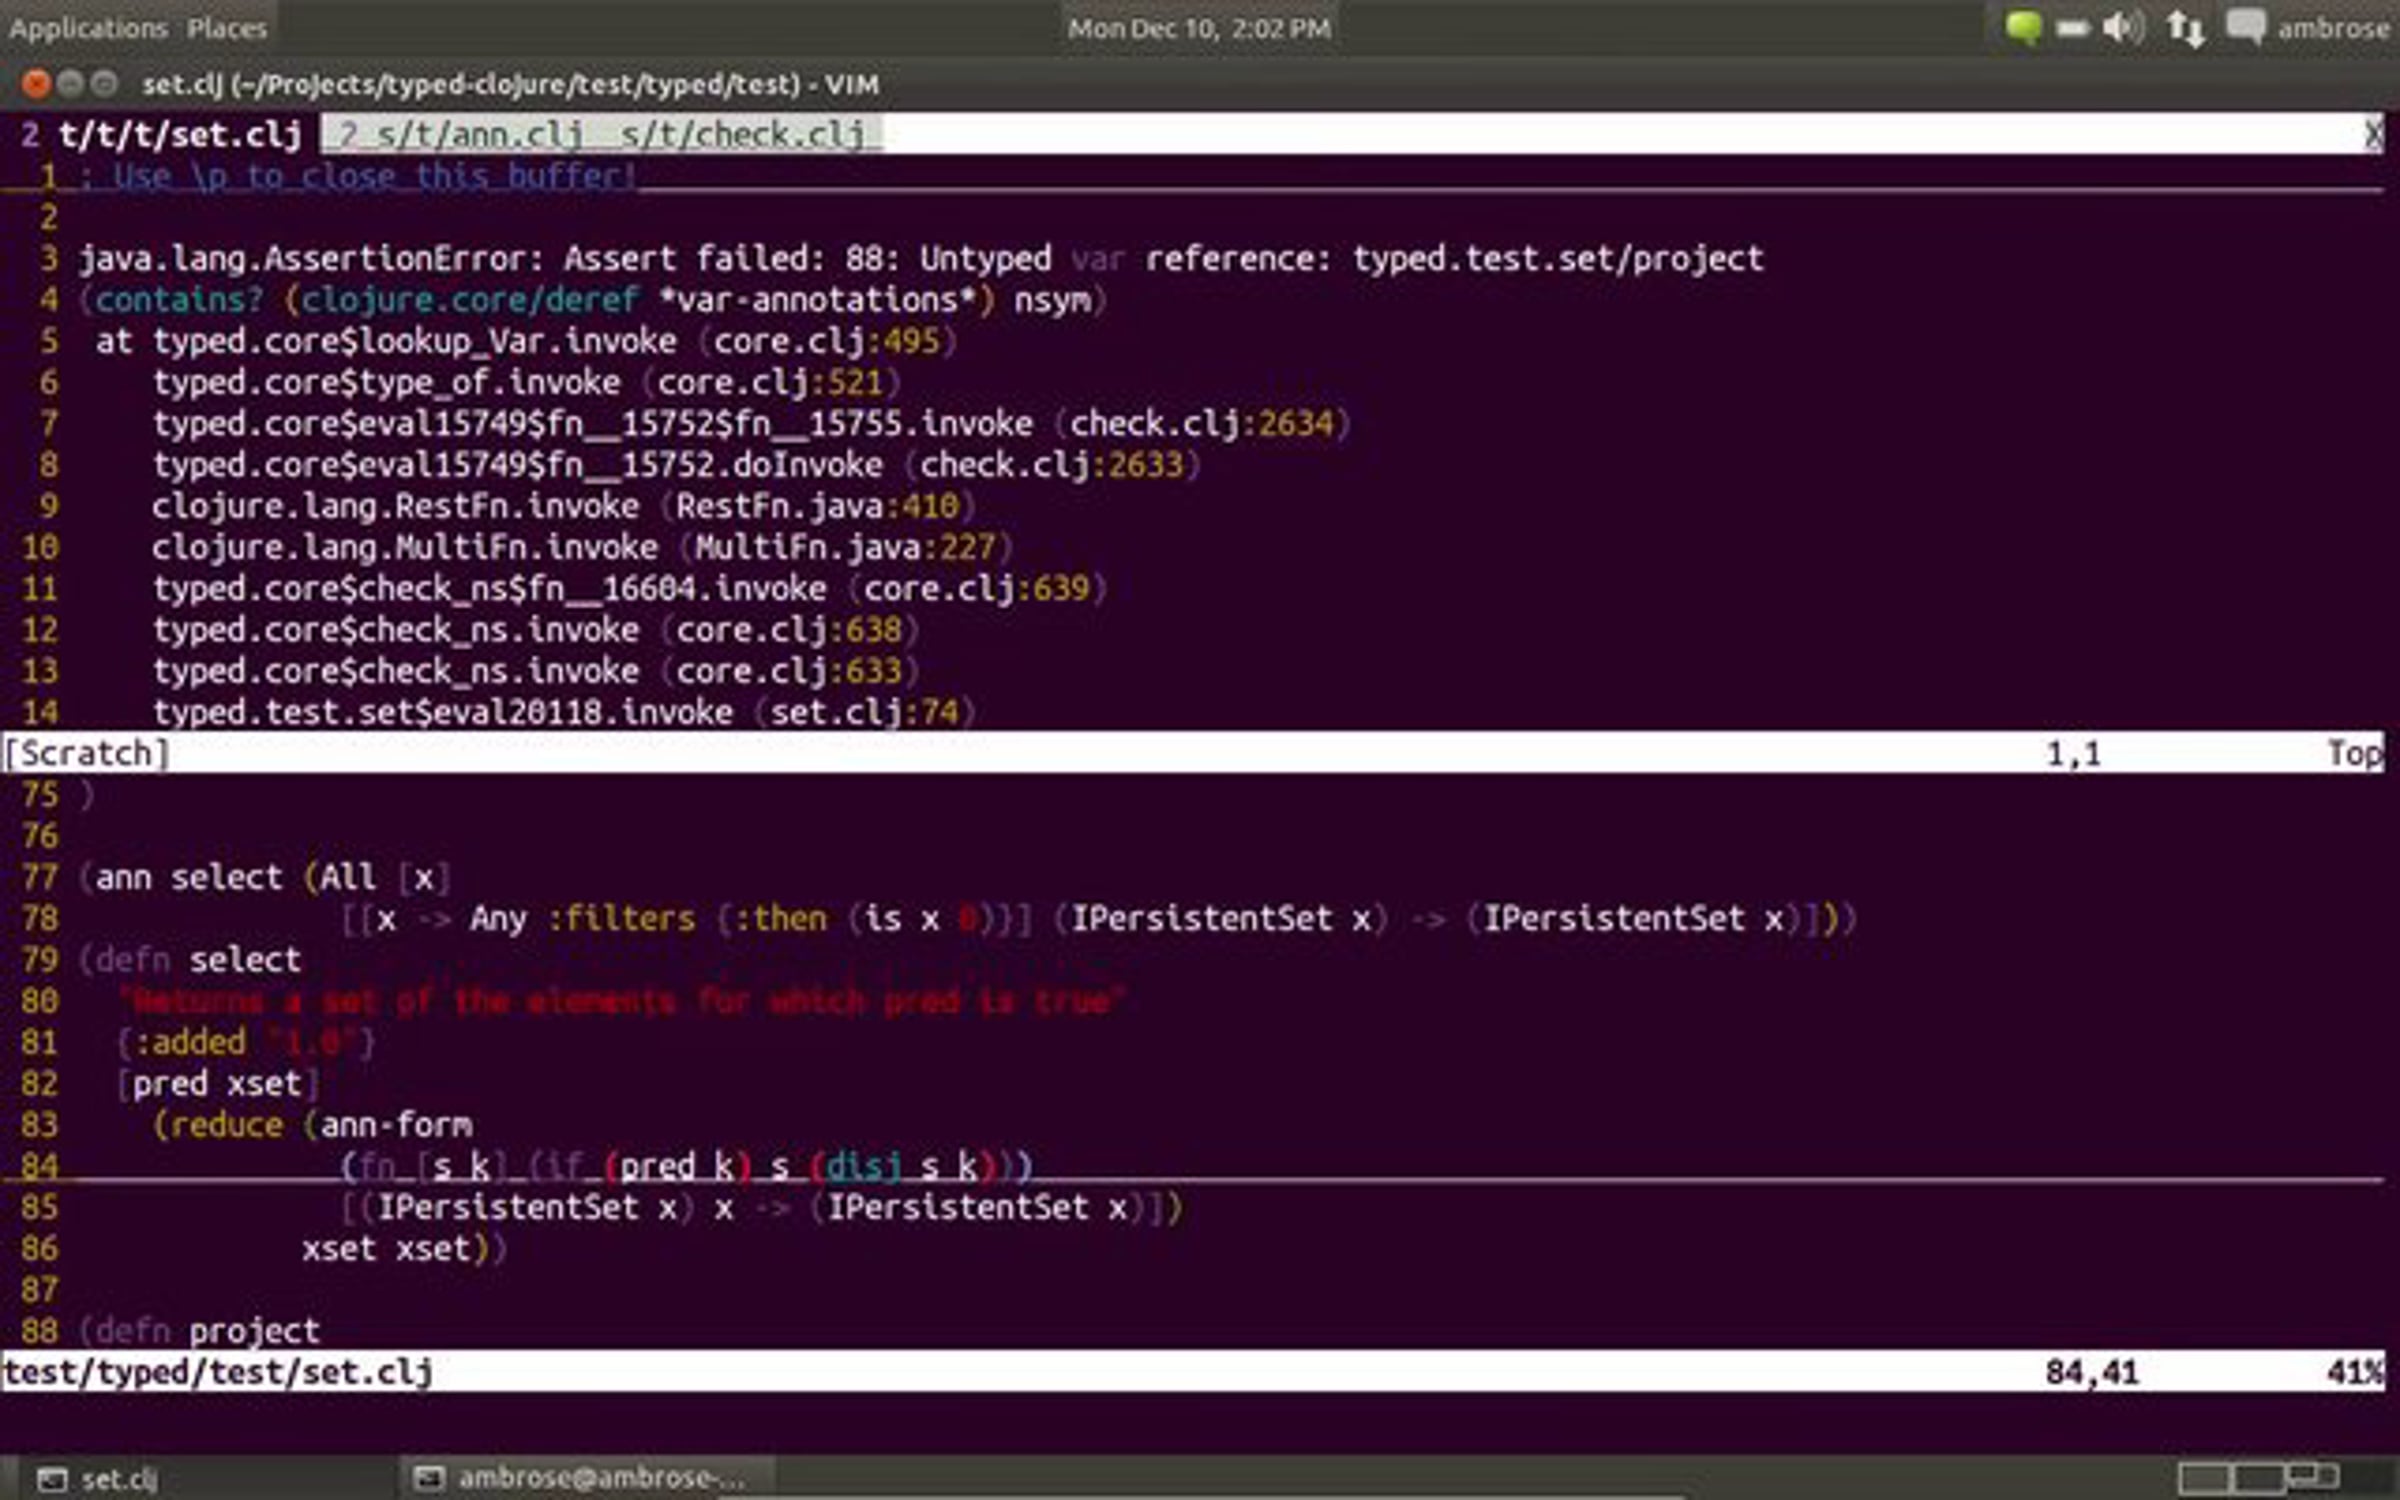Click set.clj:74 in the stack trace

(x=864, y=712)
